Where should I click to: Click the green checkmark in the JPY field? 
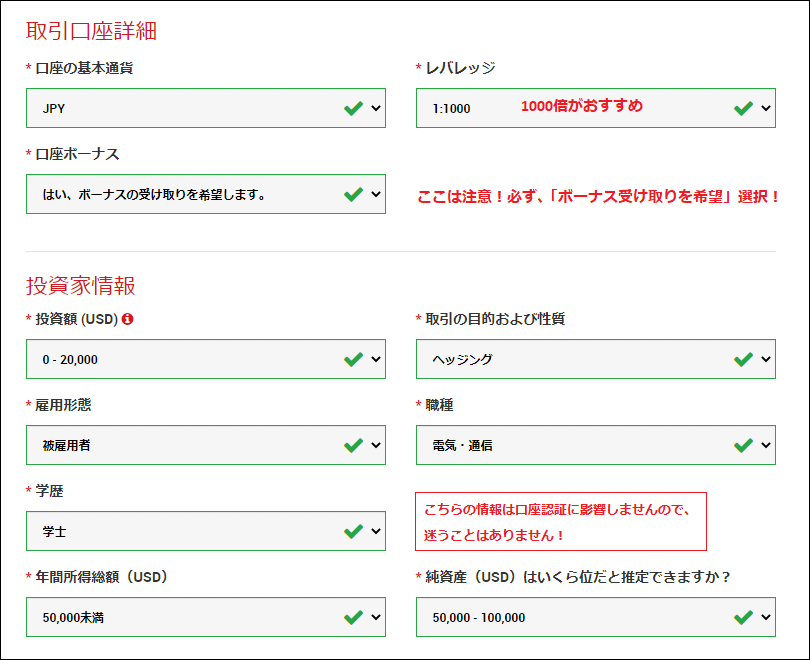[353, 107]
